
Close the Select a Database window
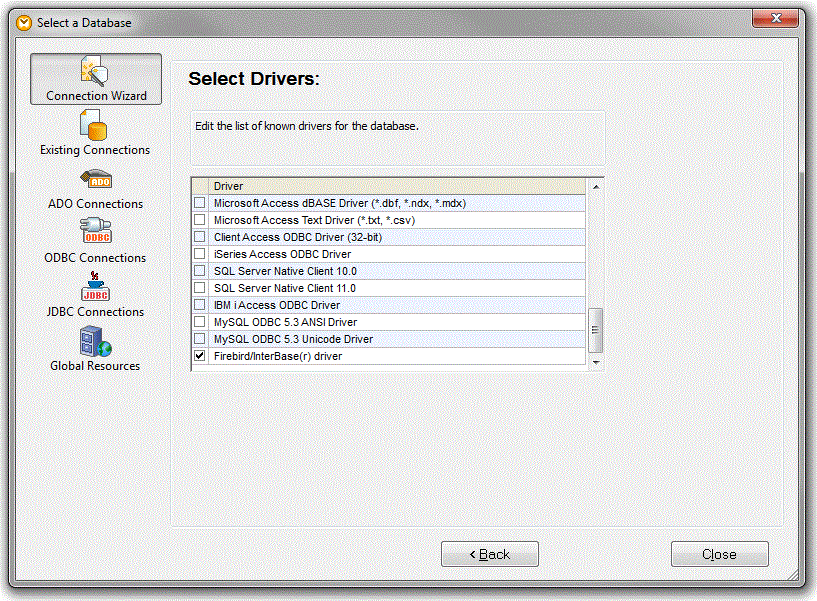coord(775,18)
